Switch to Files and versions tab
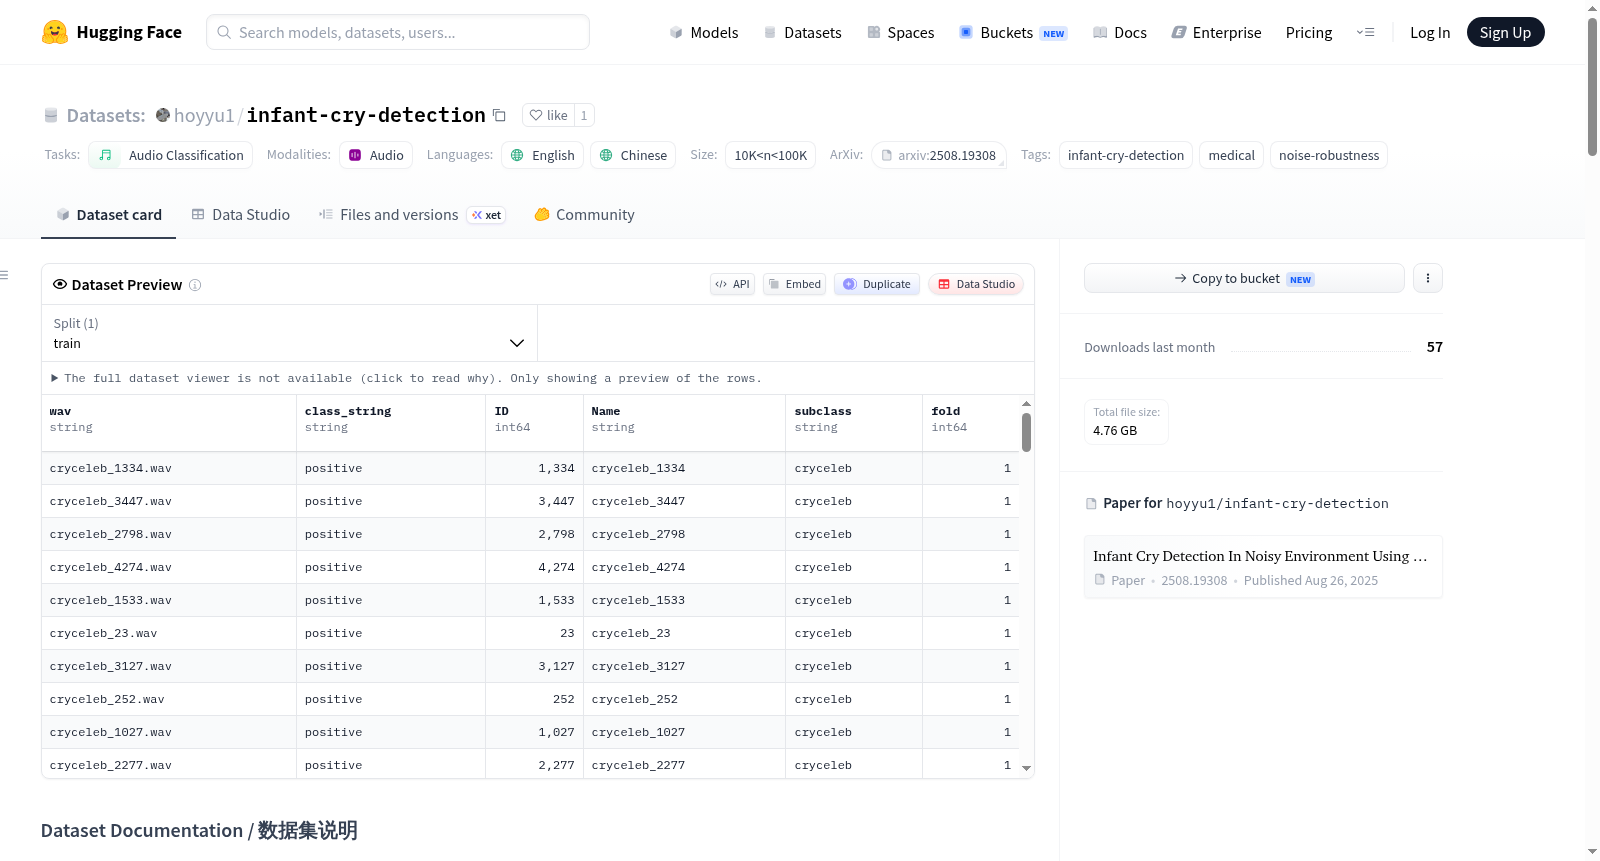Screen dimensions: 1600x861 point(412,215)
